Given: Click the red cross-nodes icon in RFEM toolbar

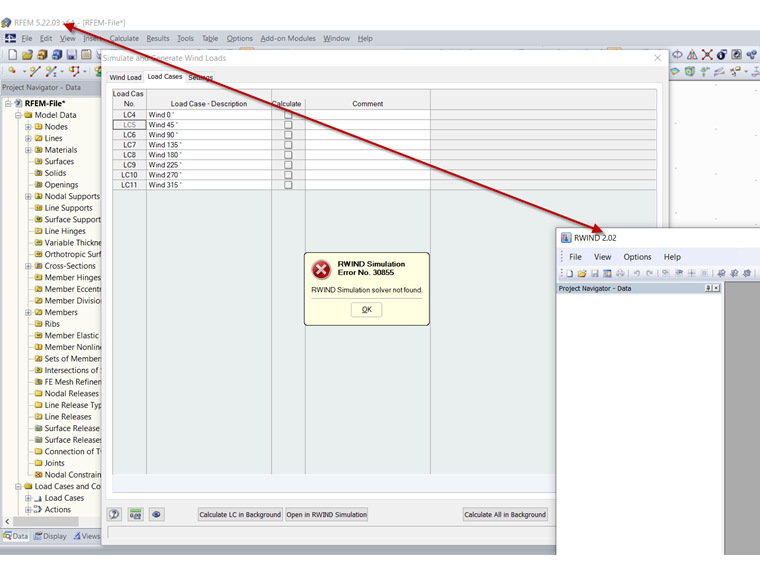Looking at the screenshot, I should tap(707, 55).
